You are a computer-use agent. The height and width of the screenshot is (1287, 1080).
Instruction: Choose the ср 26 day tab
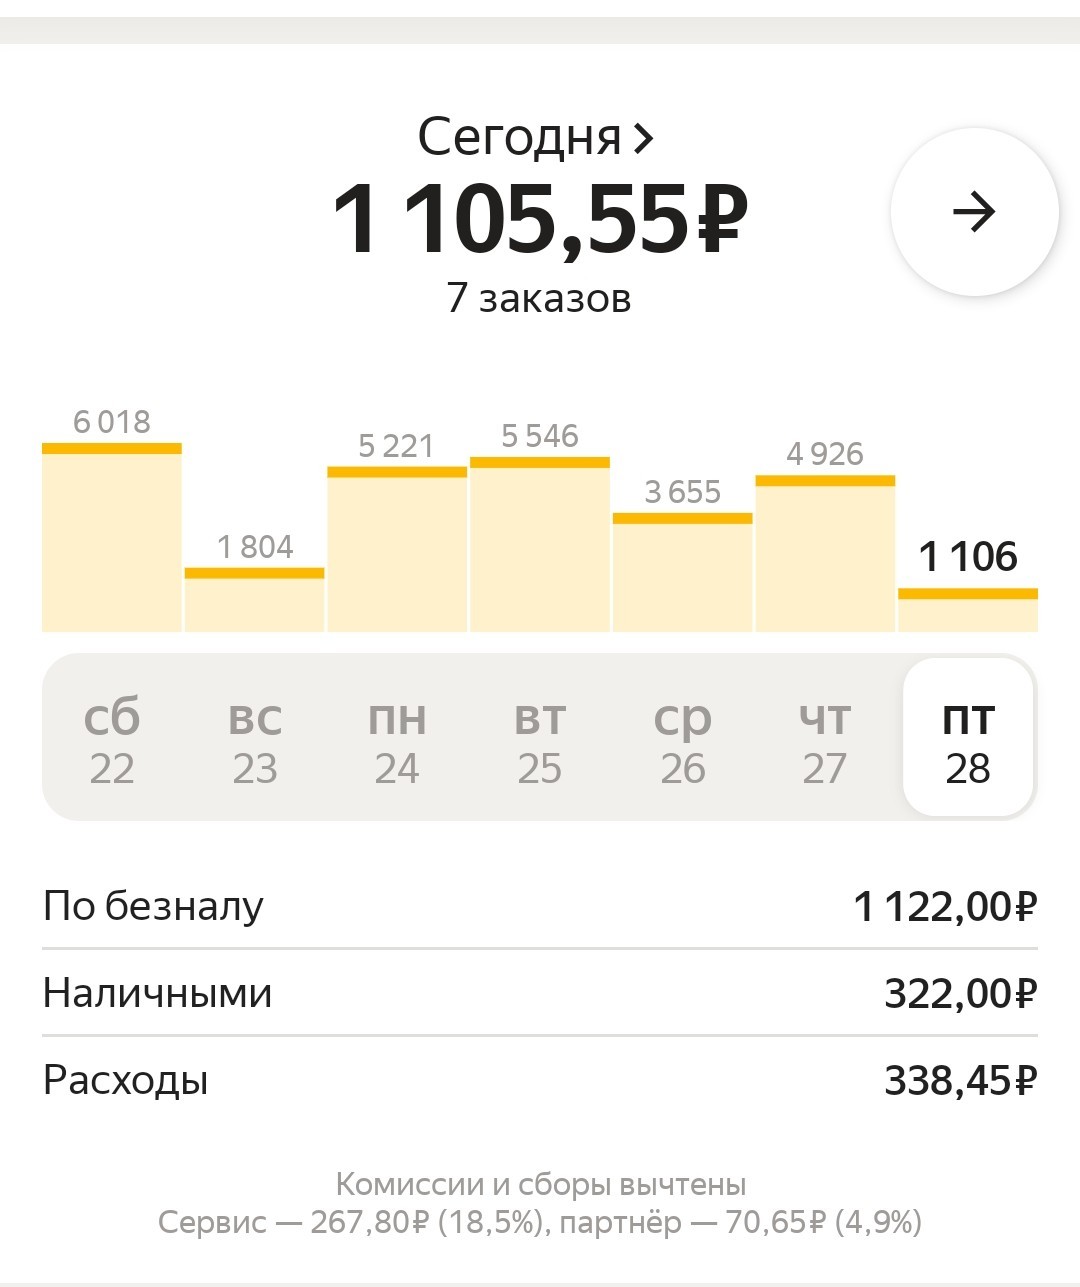(683, 740)
